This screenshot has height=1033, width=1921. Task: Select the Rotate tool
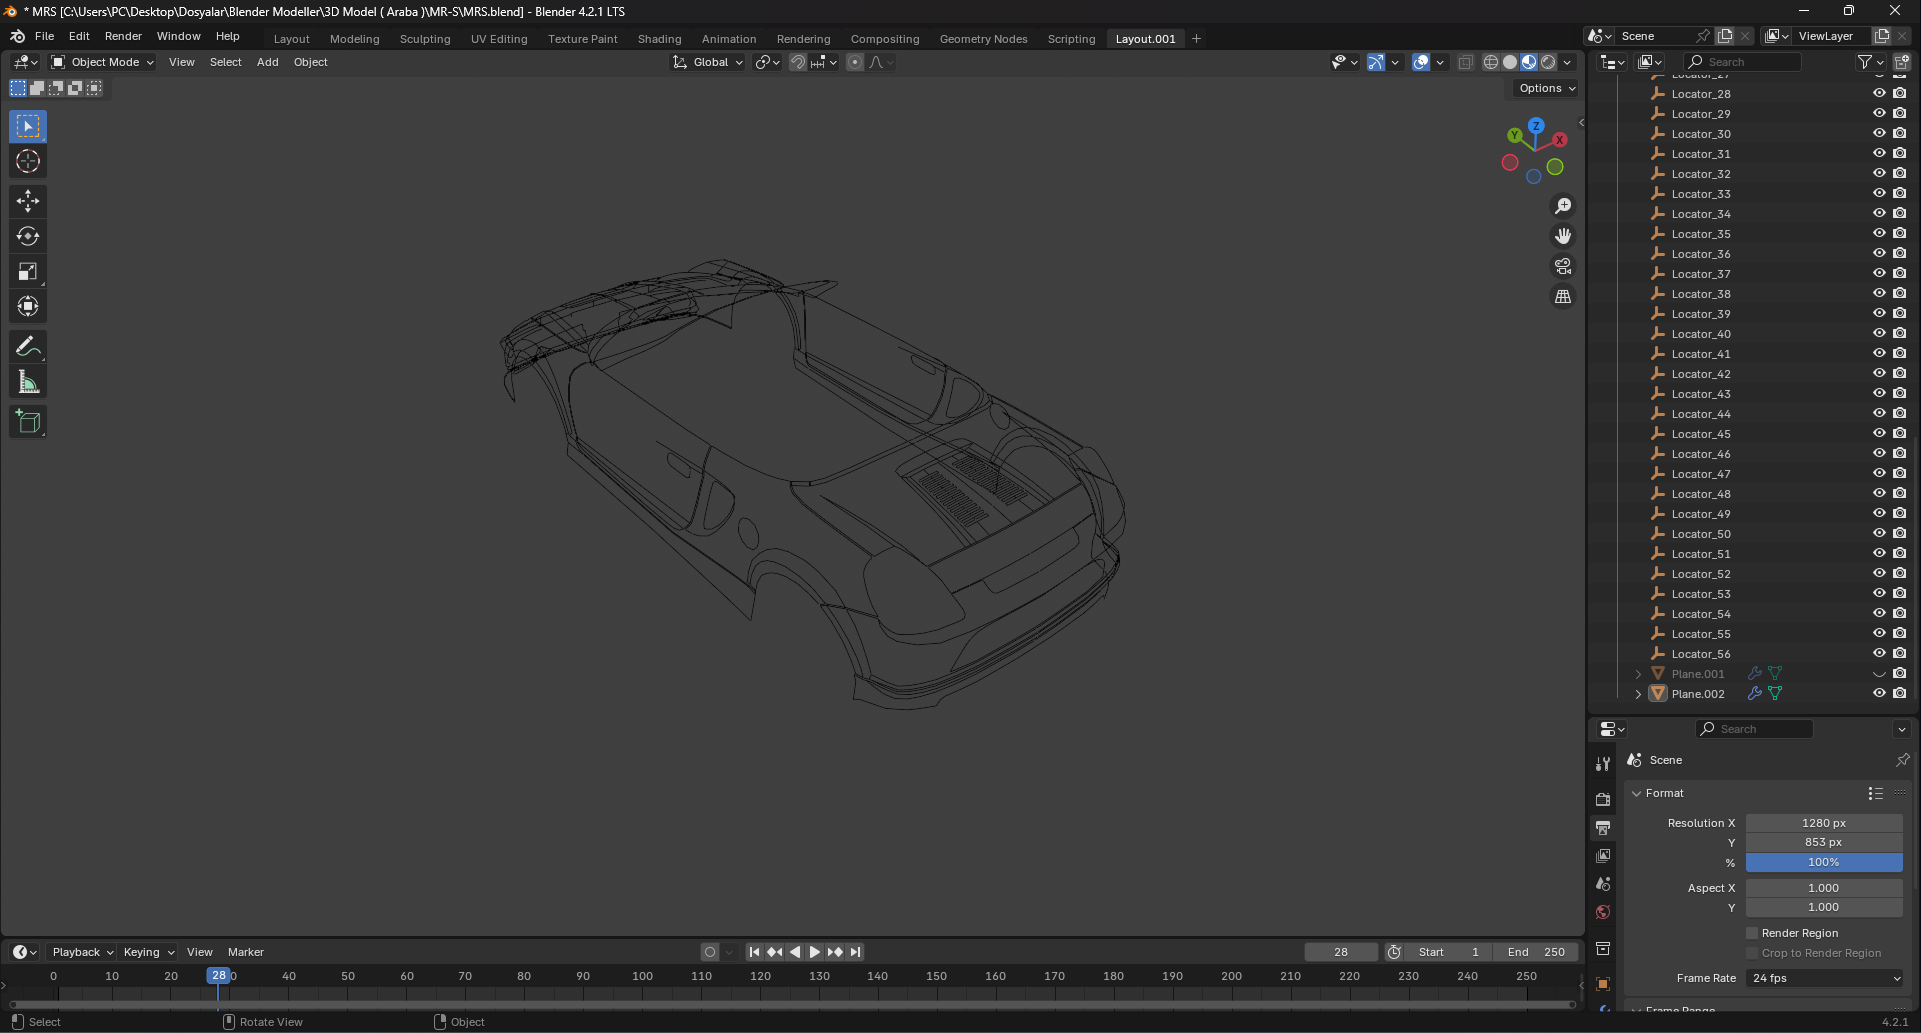pos(28,237)
